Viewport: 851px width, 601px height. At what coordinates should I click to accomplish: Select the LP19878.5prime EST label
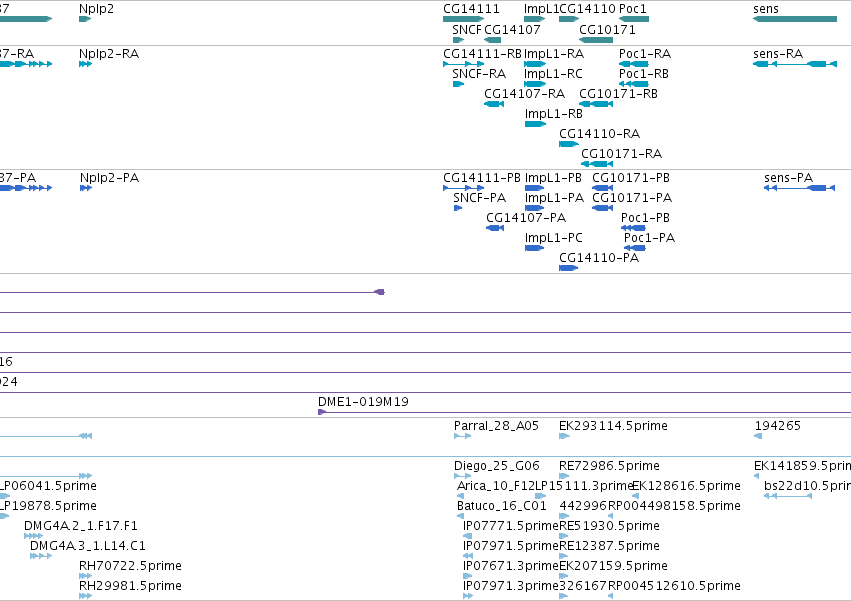click(x=48, y=505)
